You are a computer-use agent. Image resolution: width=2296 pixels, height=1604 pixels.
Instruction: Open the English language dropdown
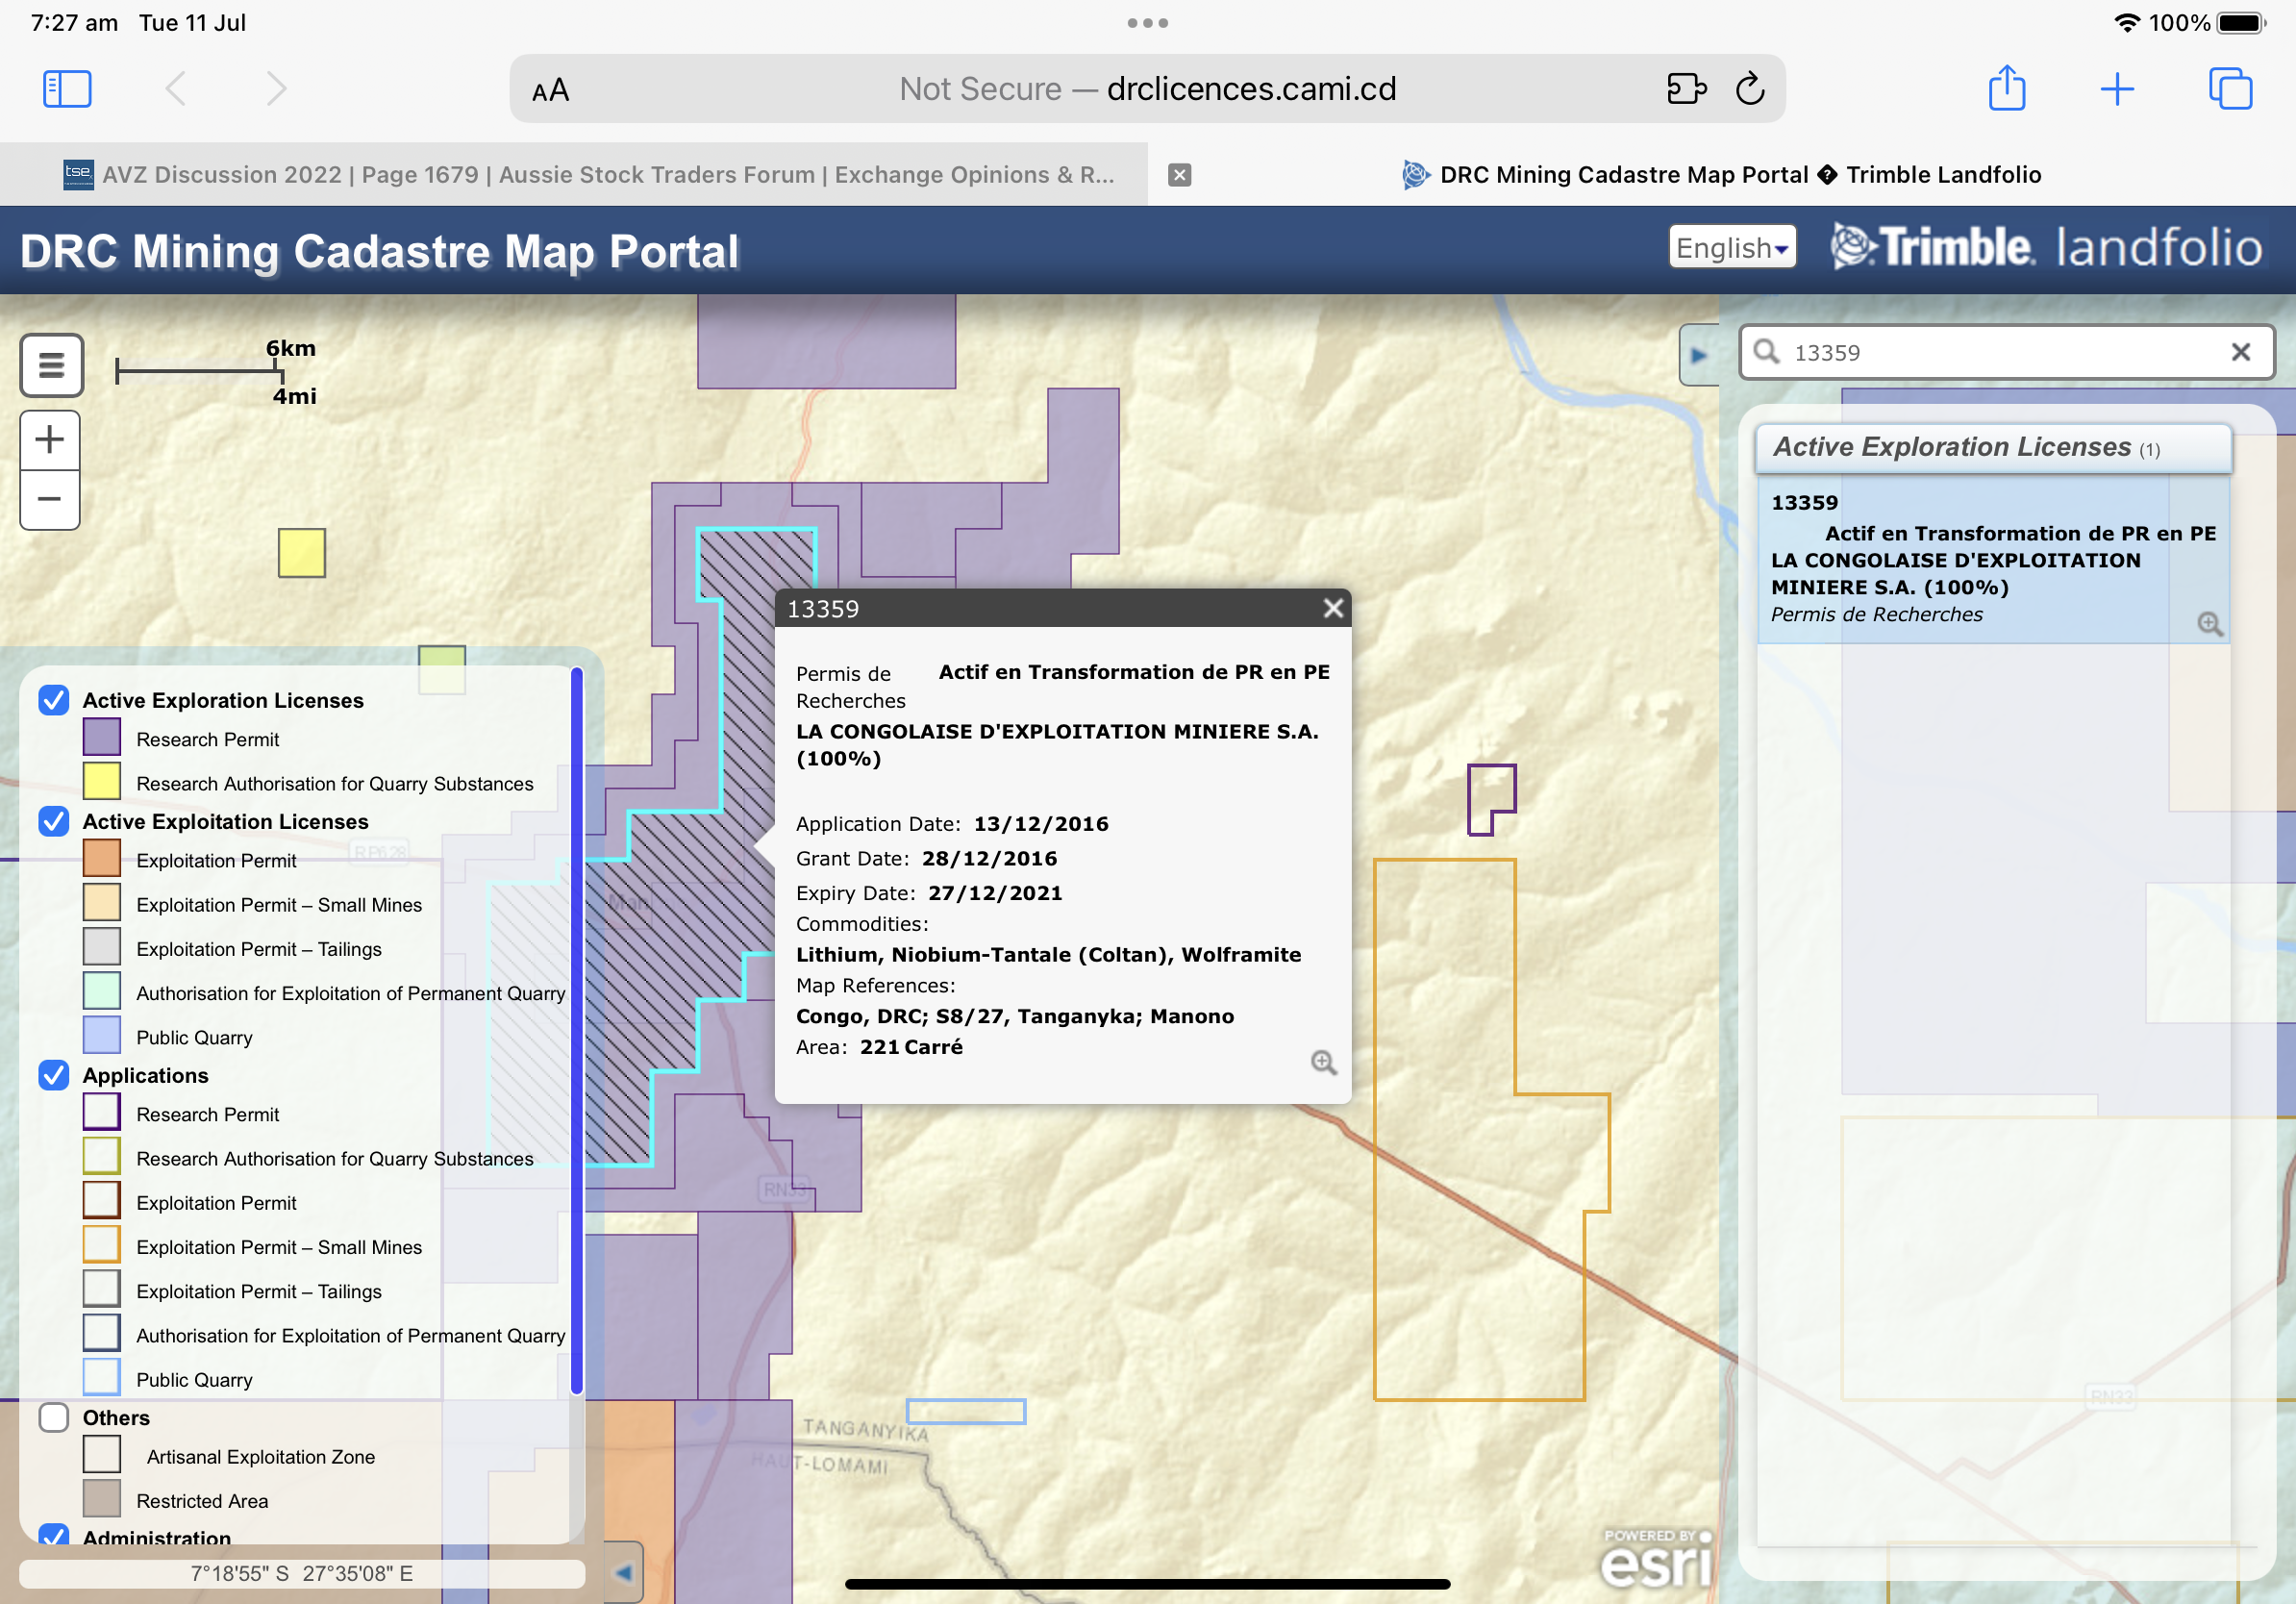click(x=1732, y=247)
